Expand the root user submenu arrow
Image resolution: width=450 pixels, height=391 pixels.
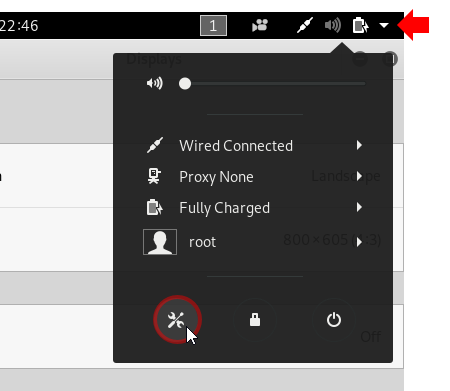[359, 242]
